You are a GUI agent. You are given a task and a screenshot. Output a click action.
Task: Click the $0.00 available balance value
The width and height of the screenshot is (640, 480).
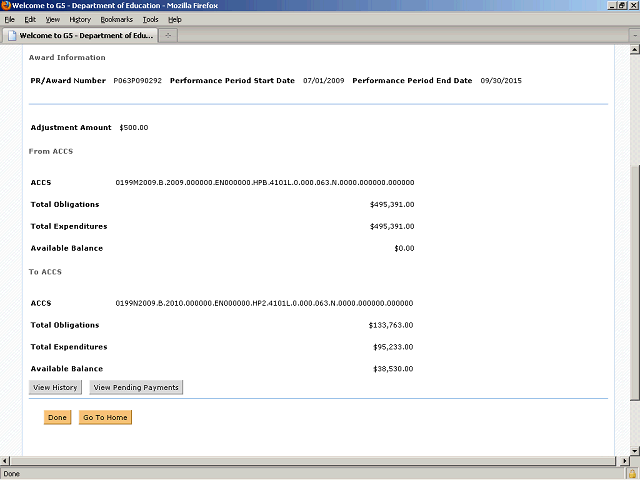[404, 248]
